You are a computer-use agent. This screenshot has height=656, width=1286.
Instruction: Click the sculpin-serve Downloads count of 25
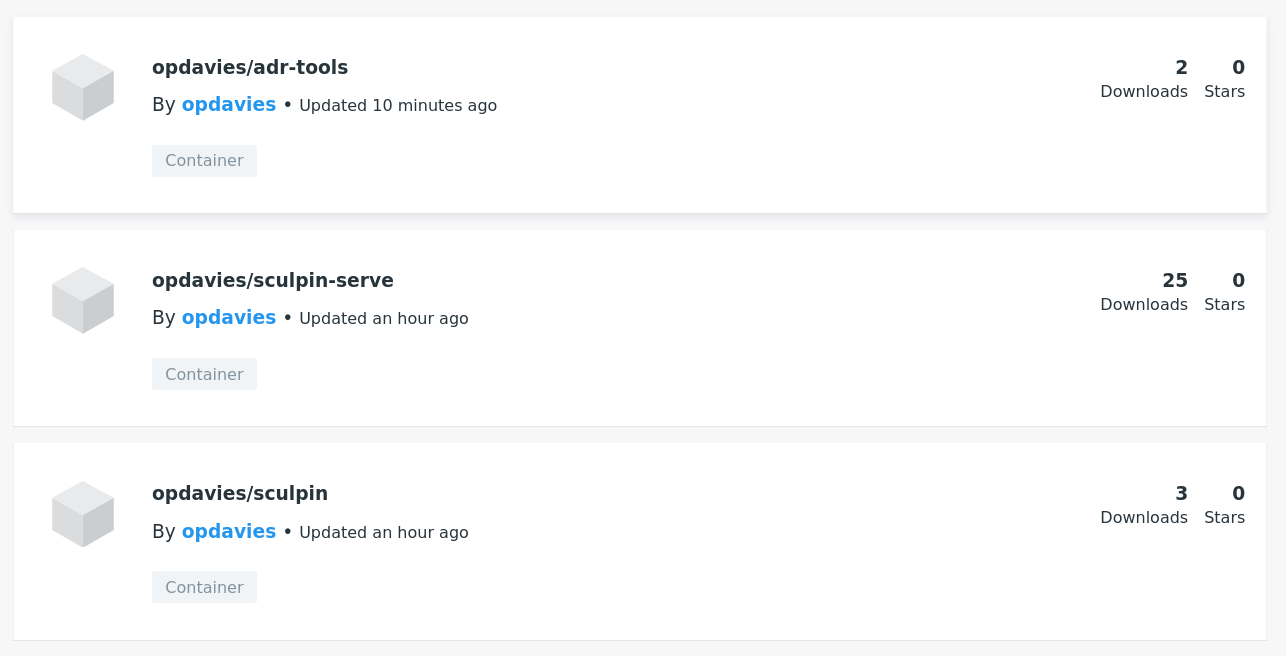(1175, 281)
